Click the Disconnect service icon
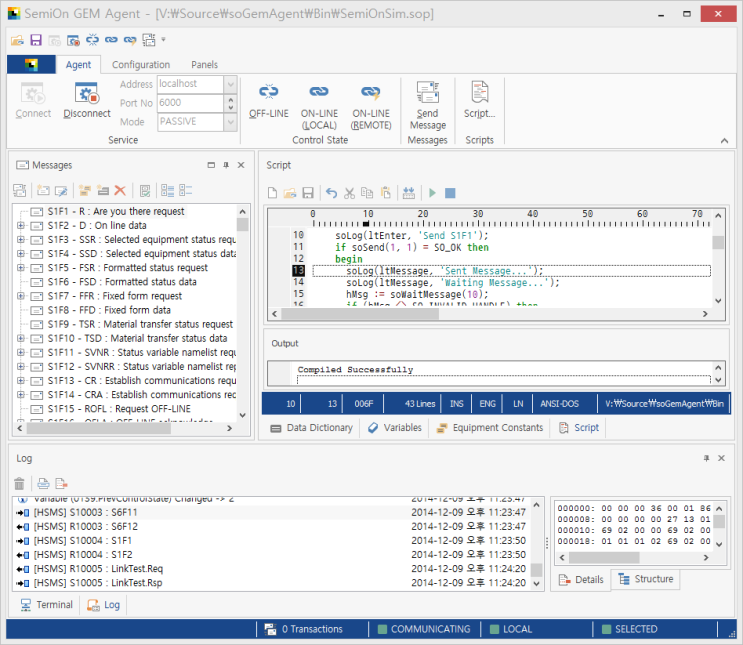Viewport: 743px width, 645px height. pyautogui.click(x=87, y=100)
